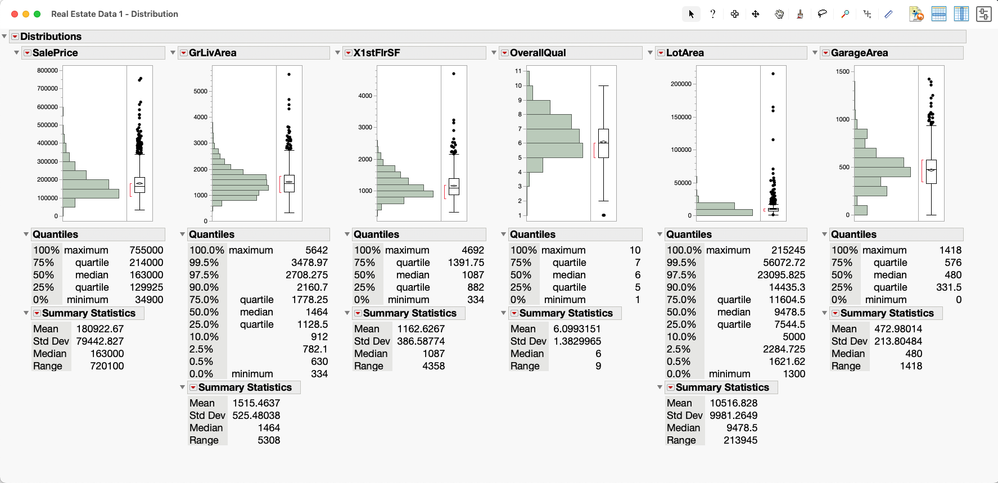Choose the Brush tool
Viewport: 998px width, 483px height.
pos(800,14)
